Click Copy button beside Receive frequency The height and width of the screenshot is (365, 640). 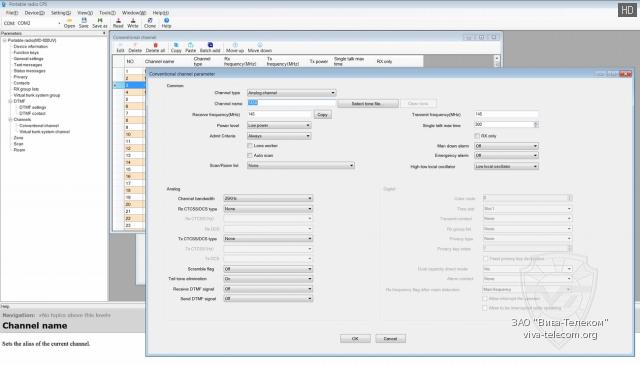coord(322,115)
